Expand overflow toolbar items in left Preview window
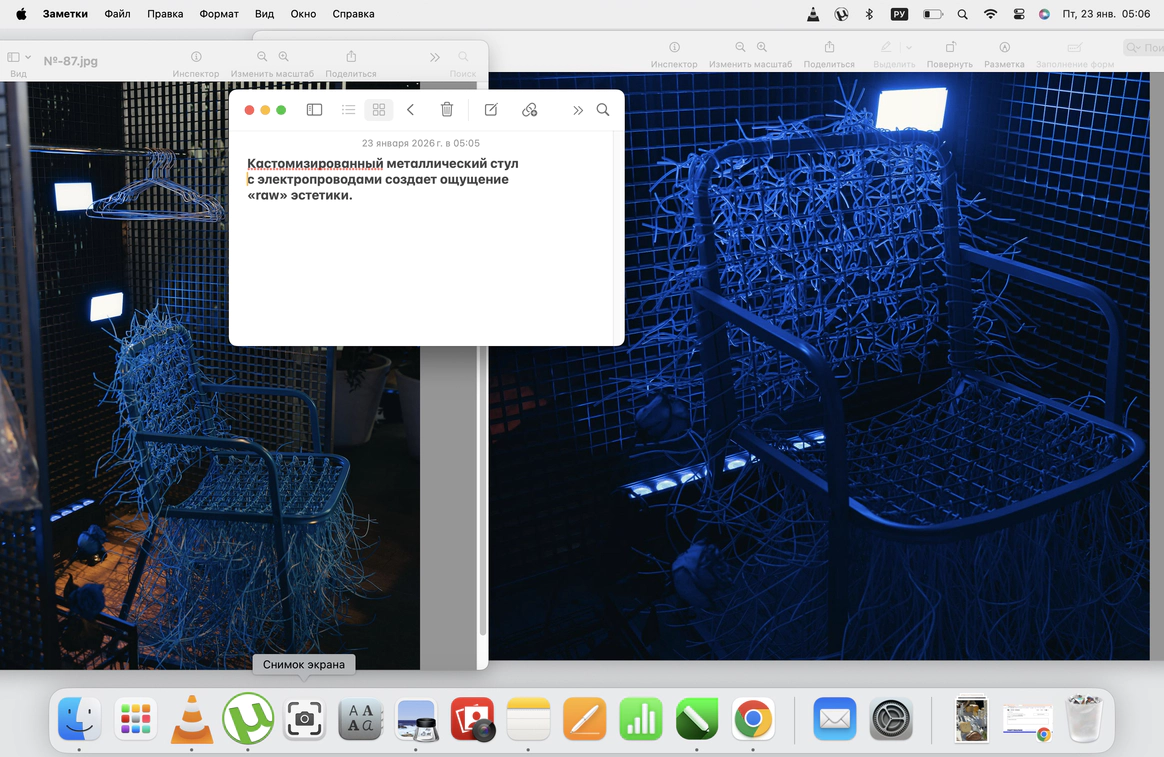Image resolution: width=1164 pixels, height=757 pixels. pyautogui.click(x=435, y=58)
